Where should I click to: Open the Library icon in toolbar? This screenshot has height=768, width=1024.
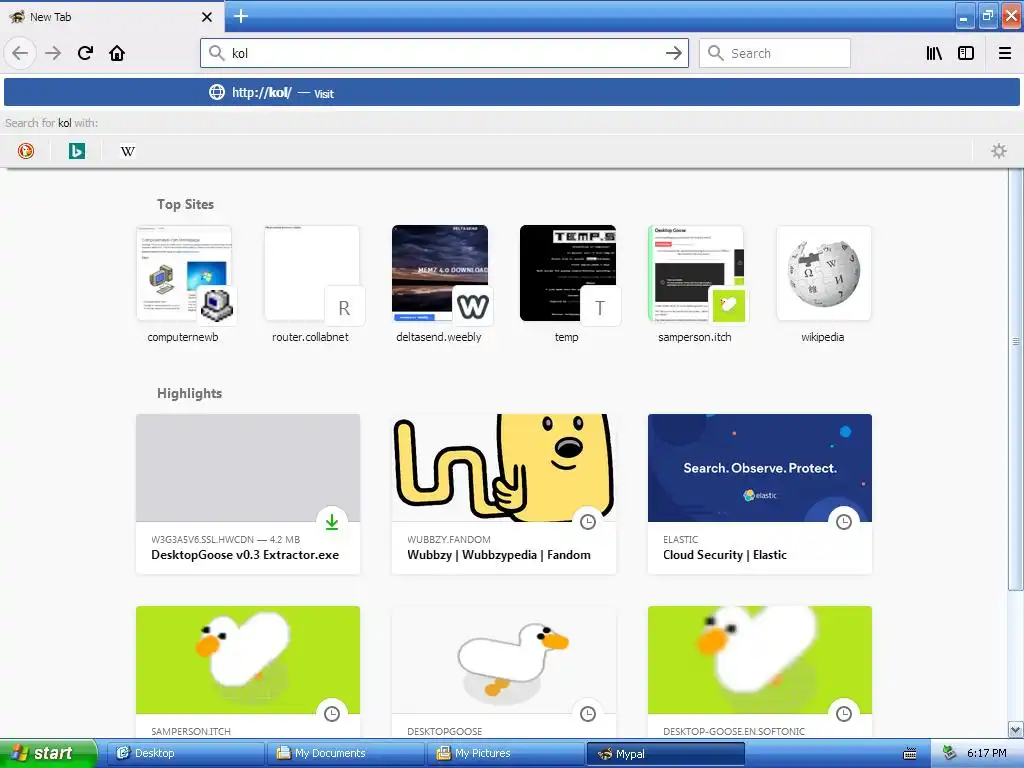point(934,53)
